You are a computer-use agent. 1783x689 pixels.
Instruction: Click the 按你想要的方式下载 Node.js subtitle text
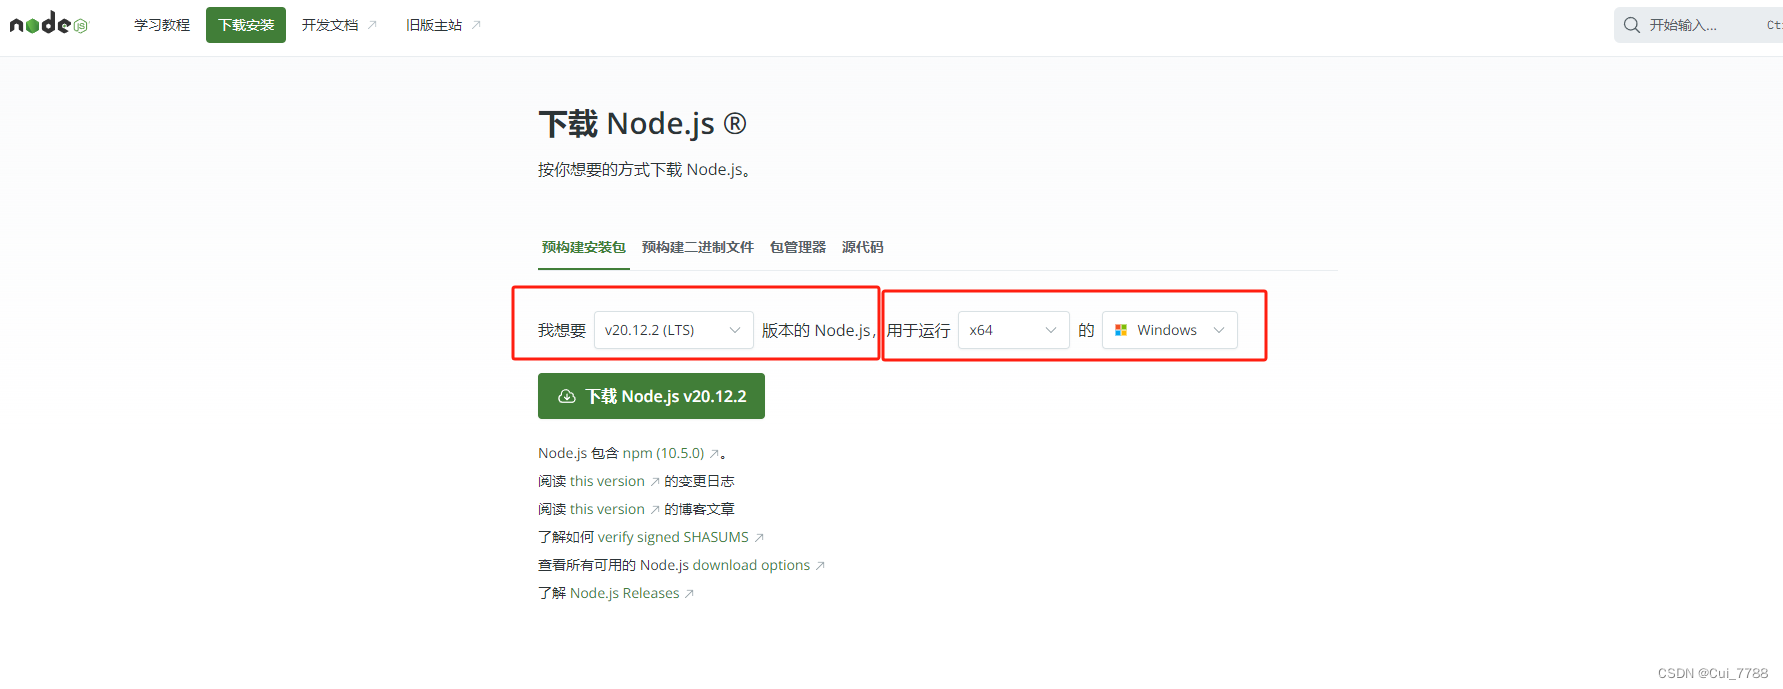644,170
